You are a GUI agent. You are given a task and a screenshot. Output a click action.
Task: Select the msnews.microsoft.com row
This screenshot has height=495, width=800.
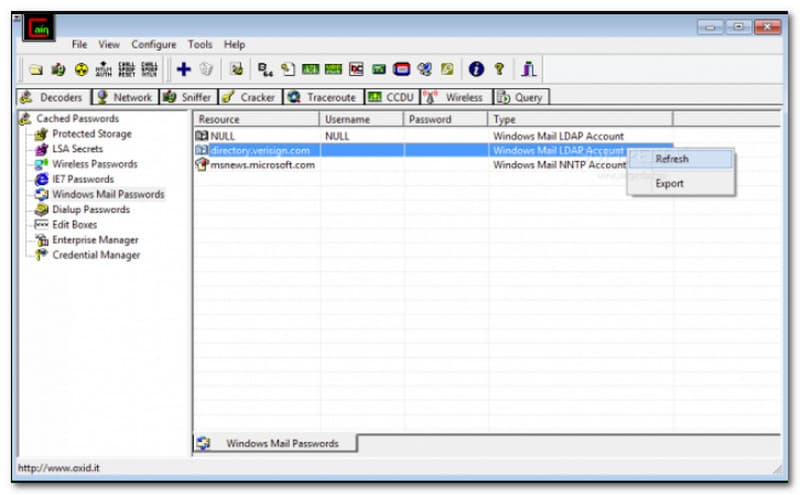[x=262, y=165]
